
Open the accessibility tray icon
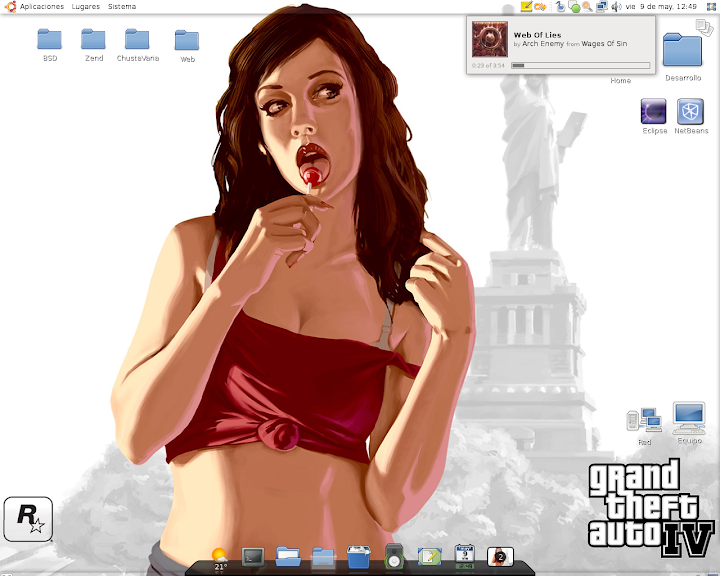pyautogui.click(x=560, y=6)
